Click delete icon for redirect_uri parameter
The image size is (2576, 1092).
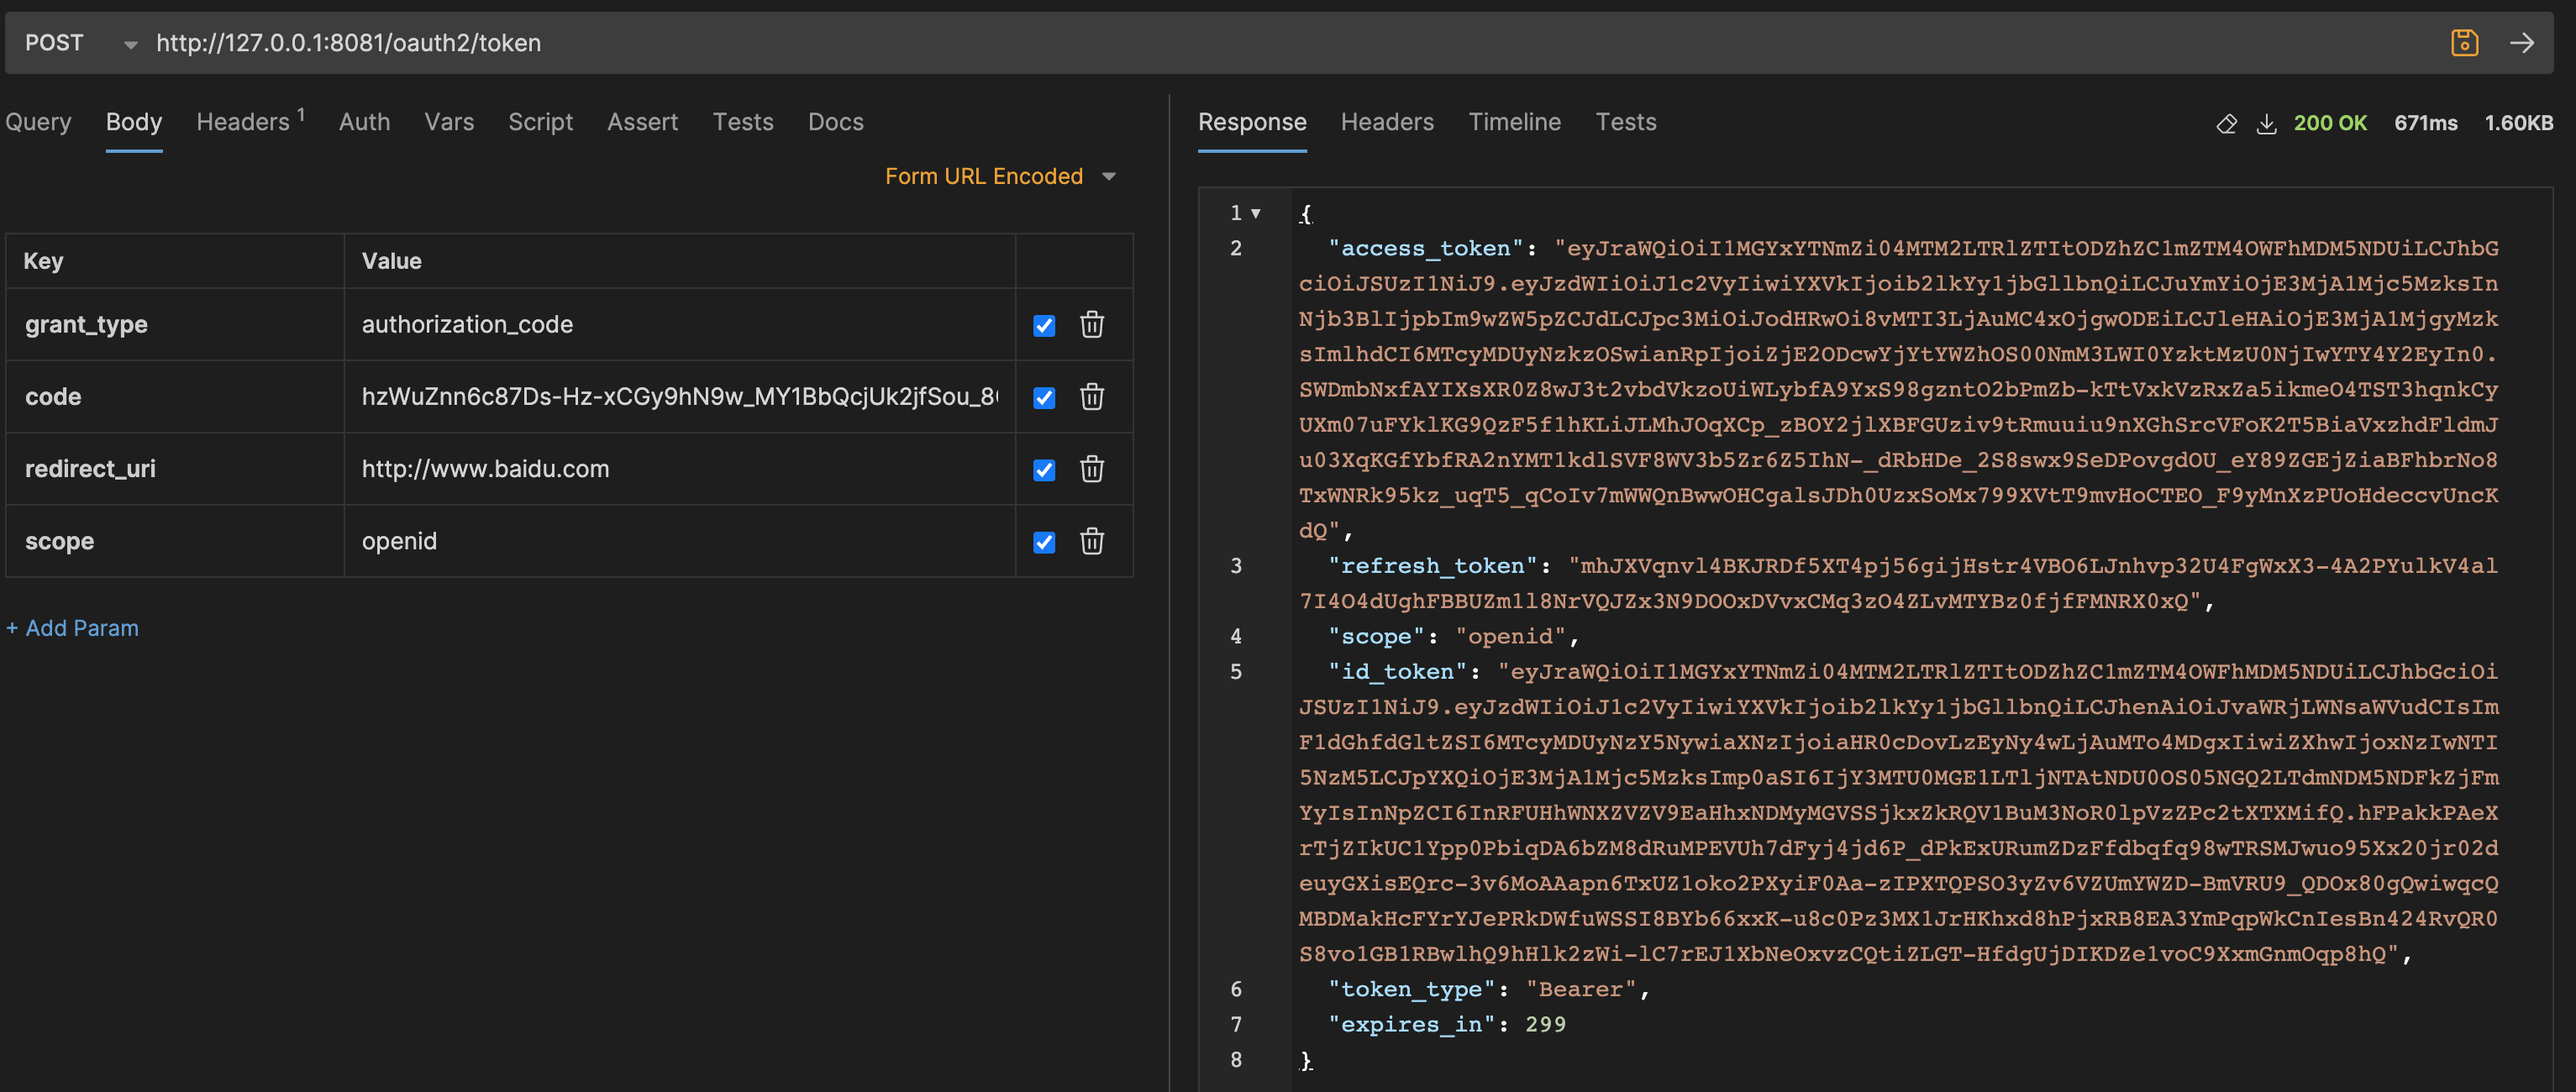click(1089, 468)
